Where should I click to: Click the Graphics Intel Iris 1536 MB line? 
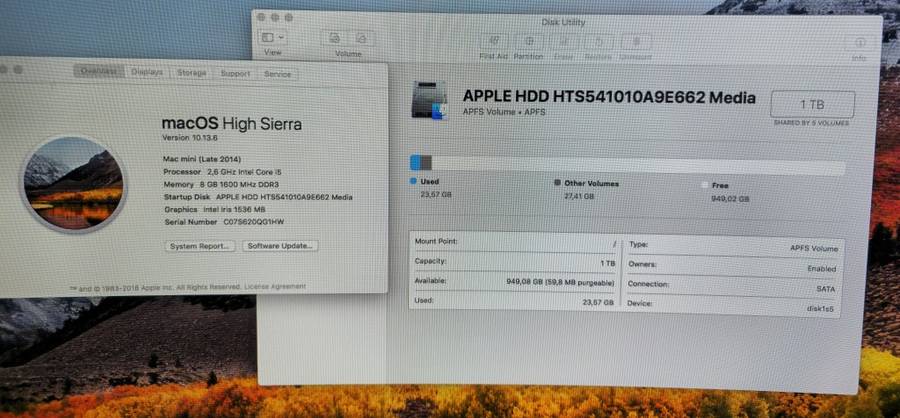215,210
